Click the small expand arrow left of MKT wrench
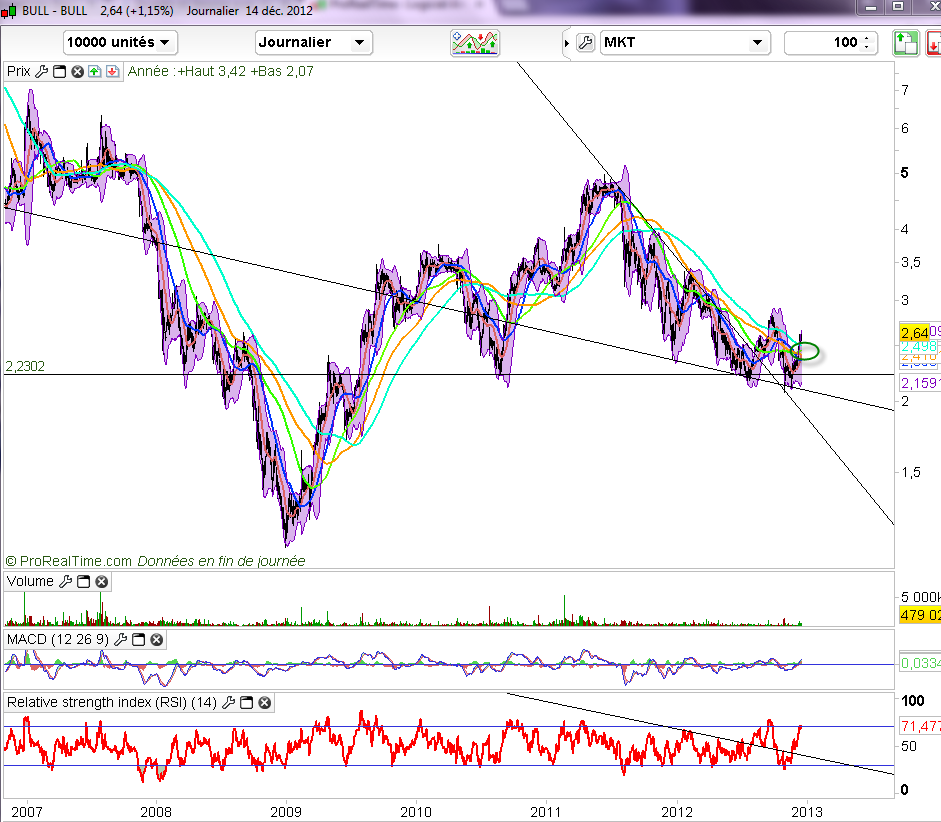 coord(567,43)
